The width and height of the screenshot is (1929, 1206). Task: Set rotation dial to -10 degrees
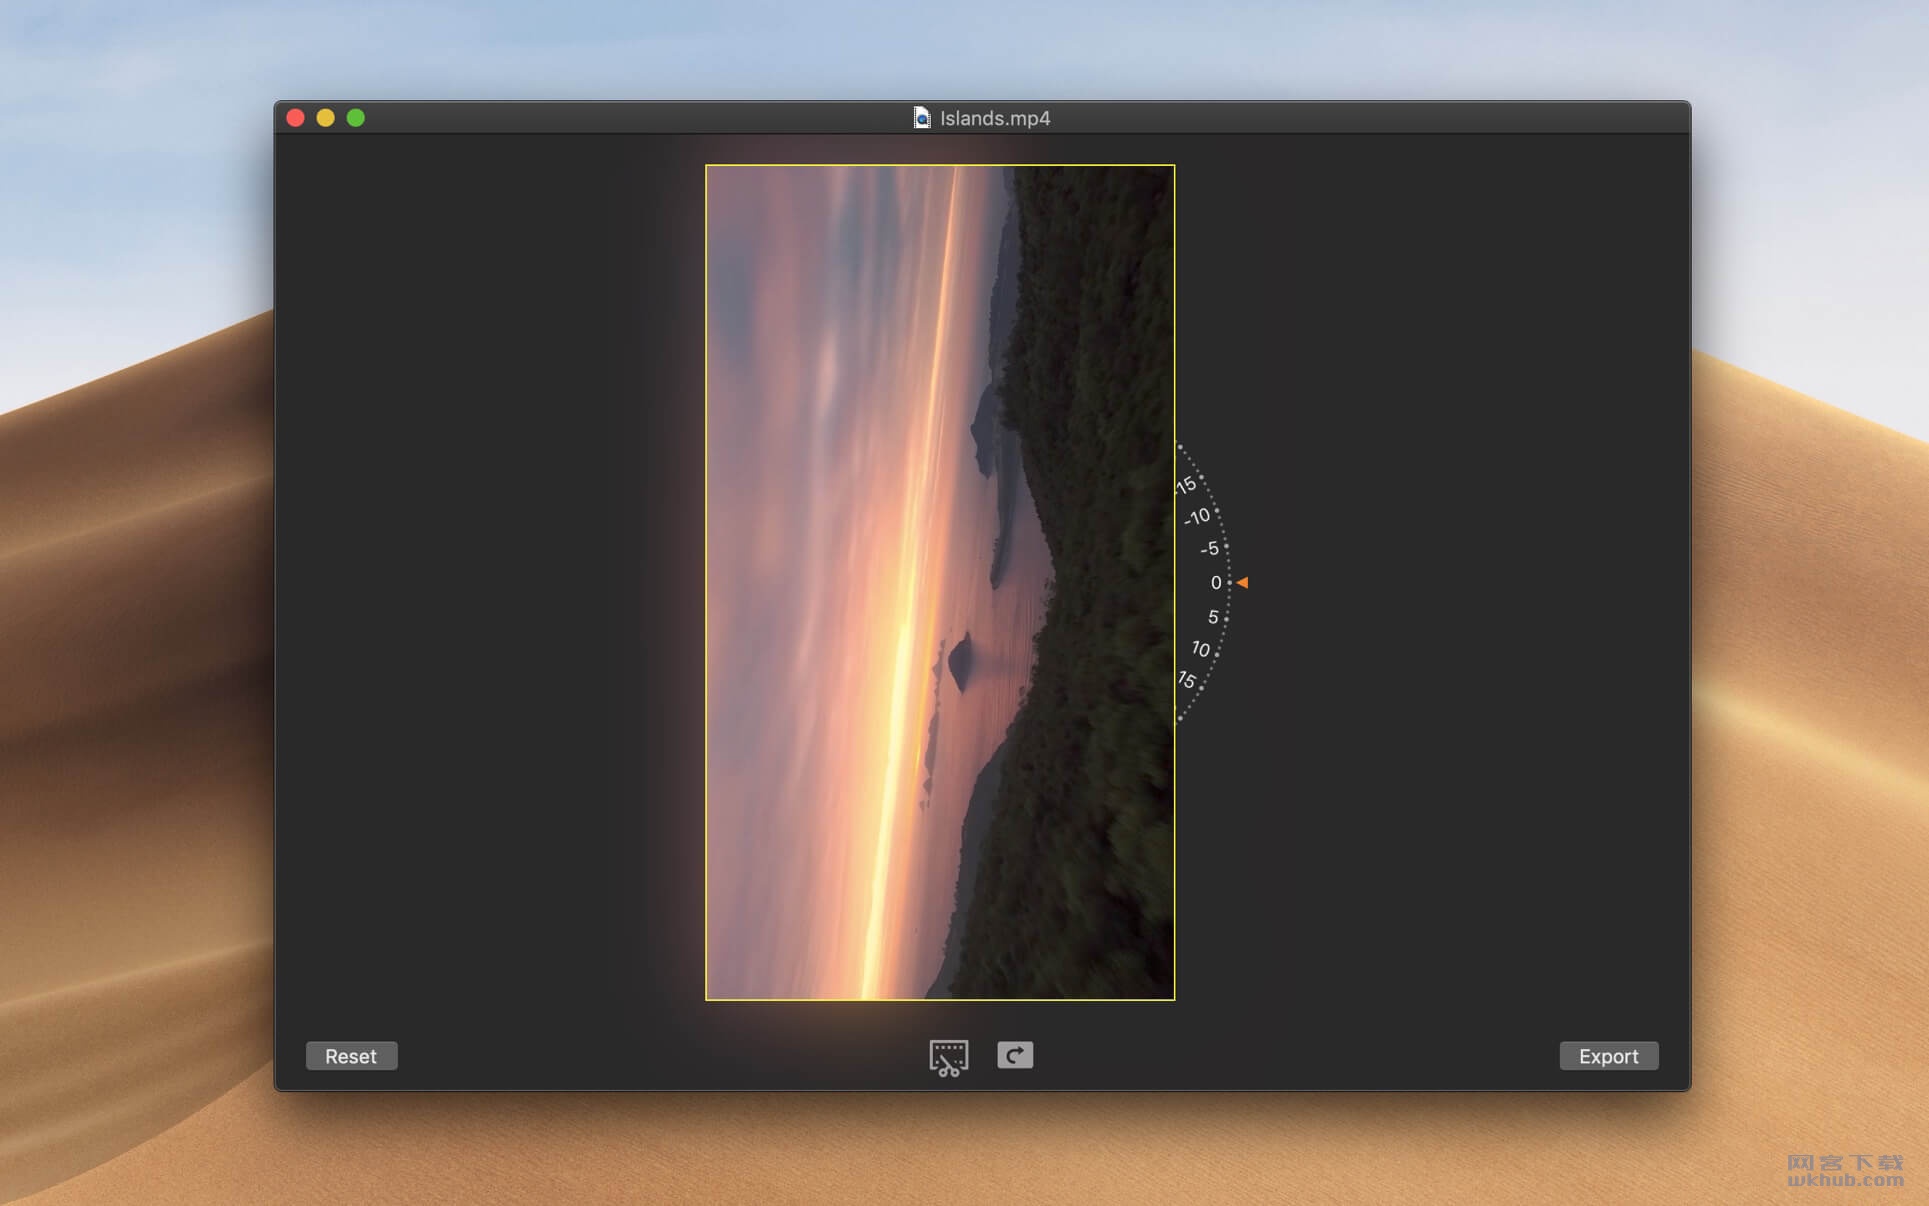[1197, 517]
